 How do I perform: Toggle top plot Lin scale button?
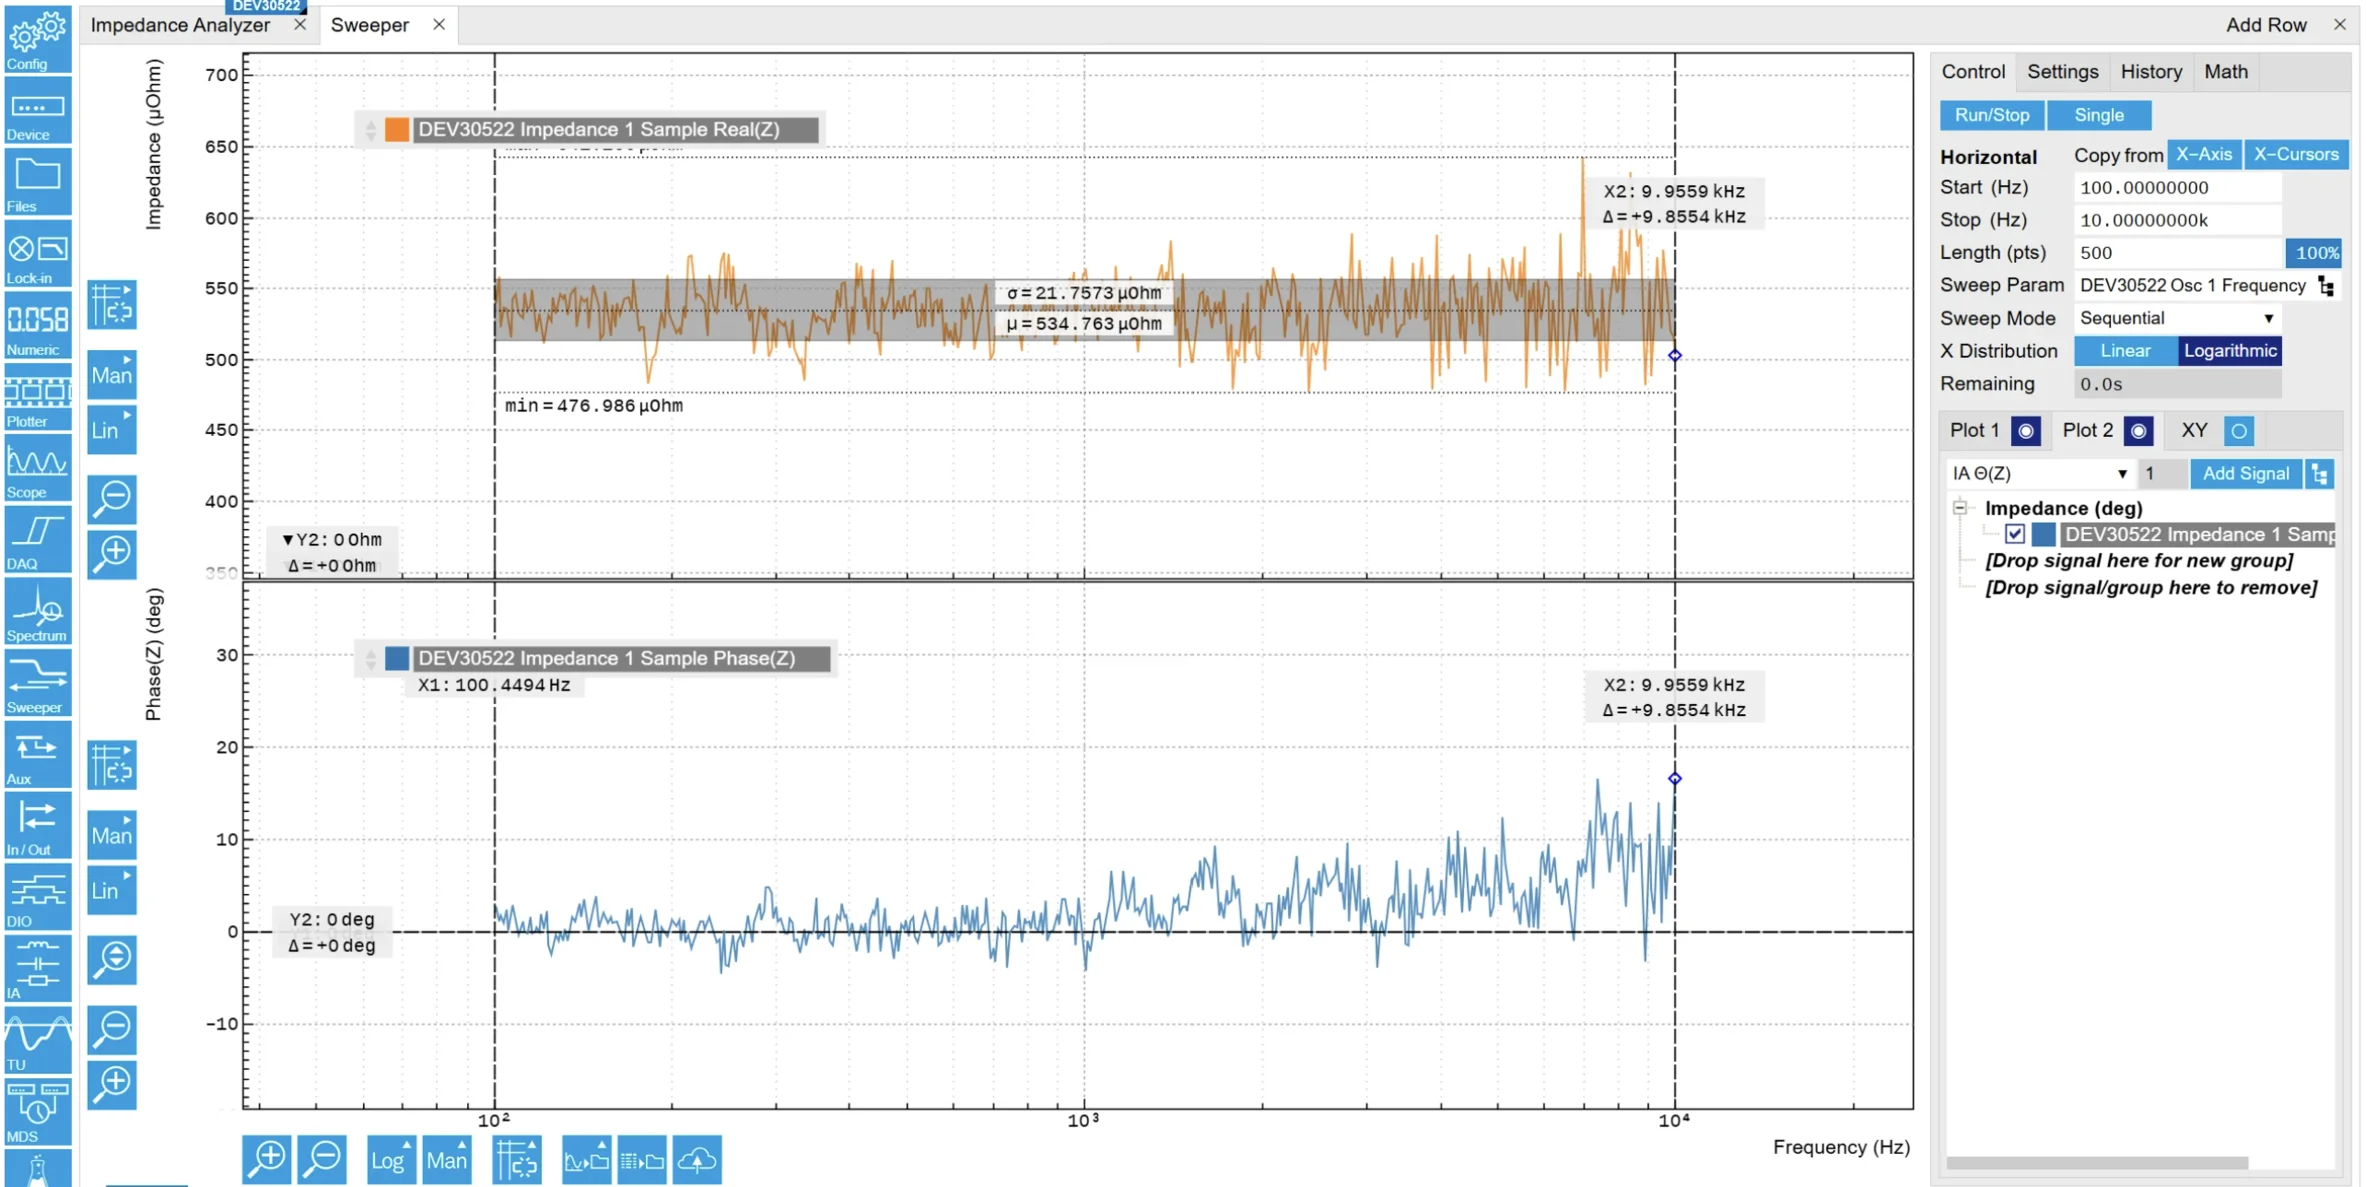coord(112,430)
